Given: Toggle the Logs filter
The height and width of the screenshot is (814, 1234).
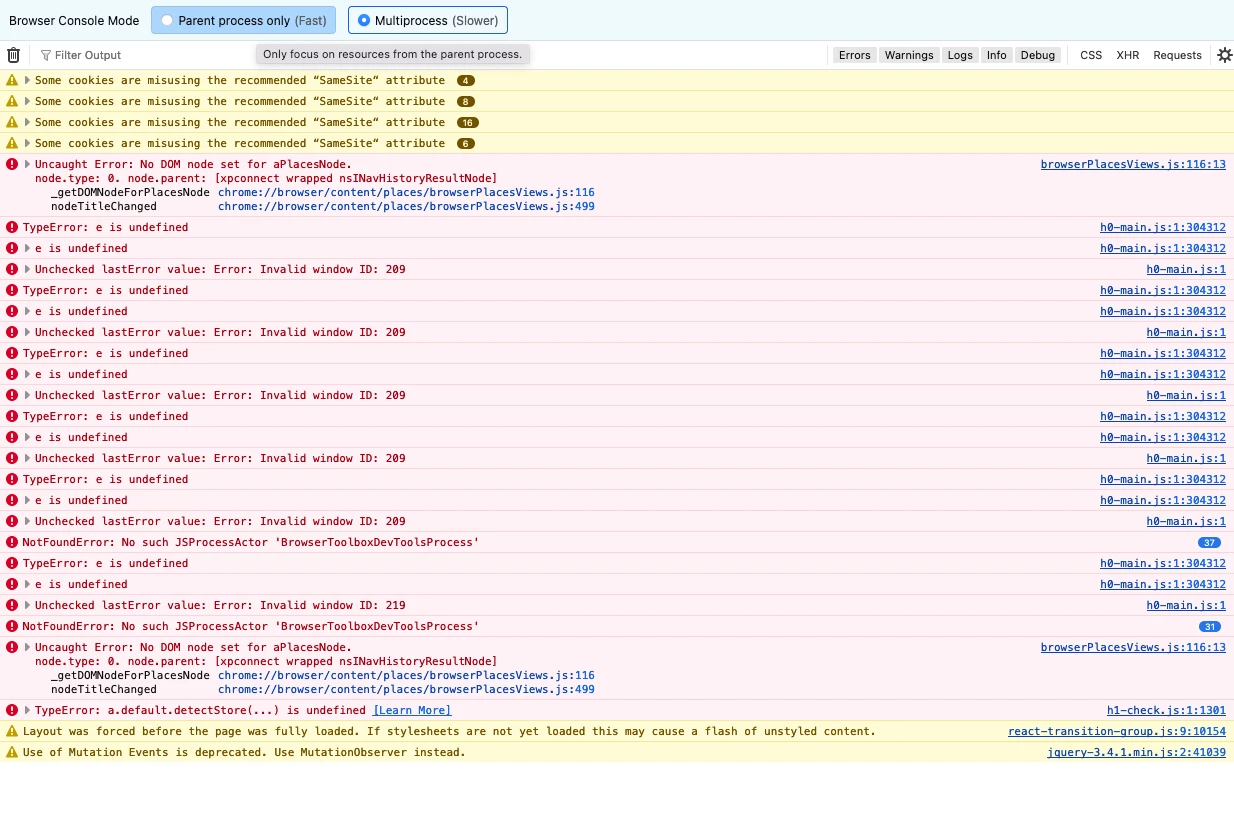Looking at the screenshot, I should click(x=960, y=55).
